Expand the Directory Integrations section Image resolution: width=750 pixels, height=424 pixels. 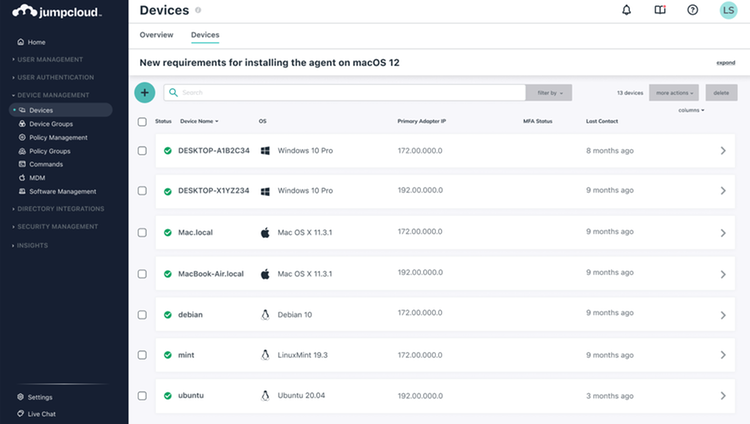(x=58, y=209)
